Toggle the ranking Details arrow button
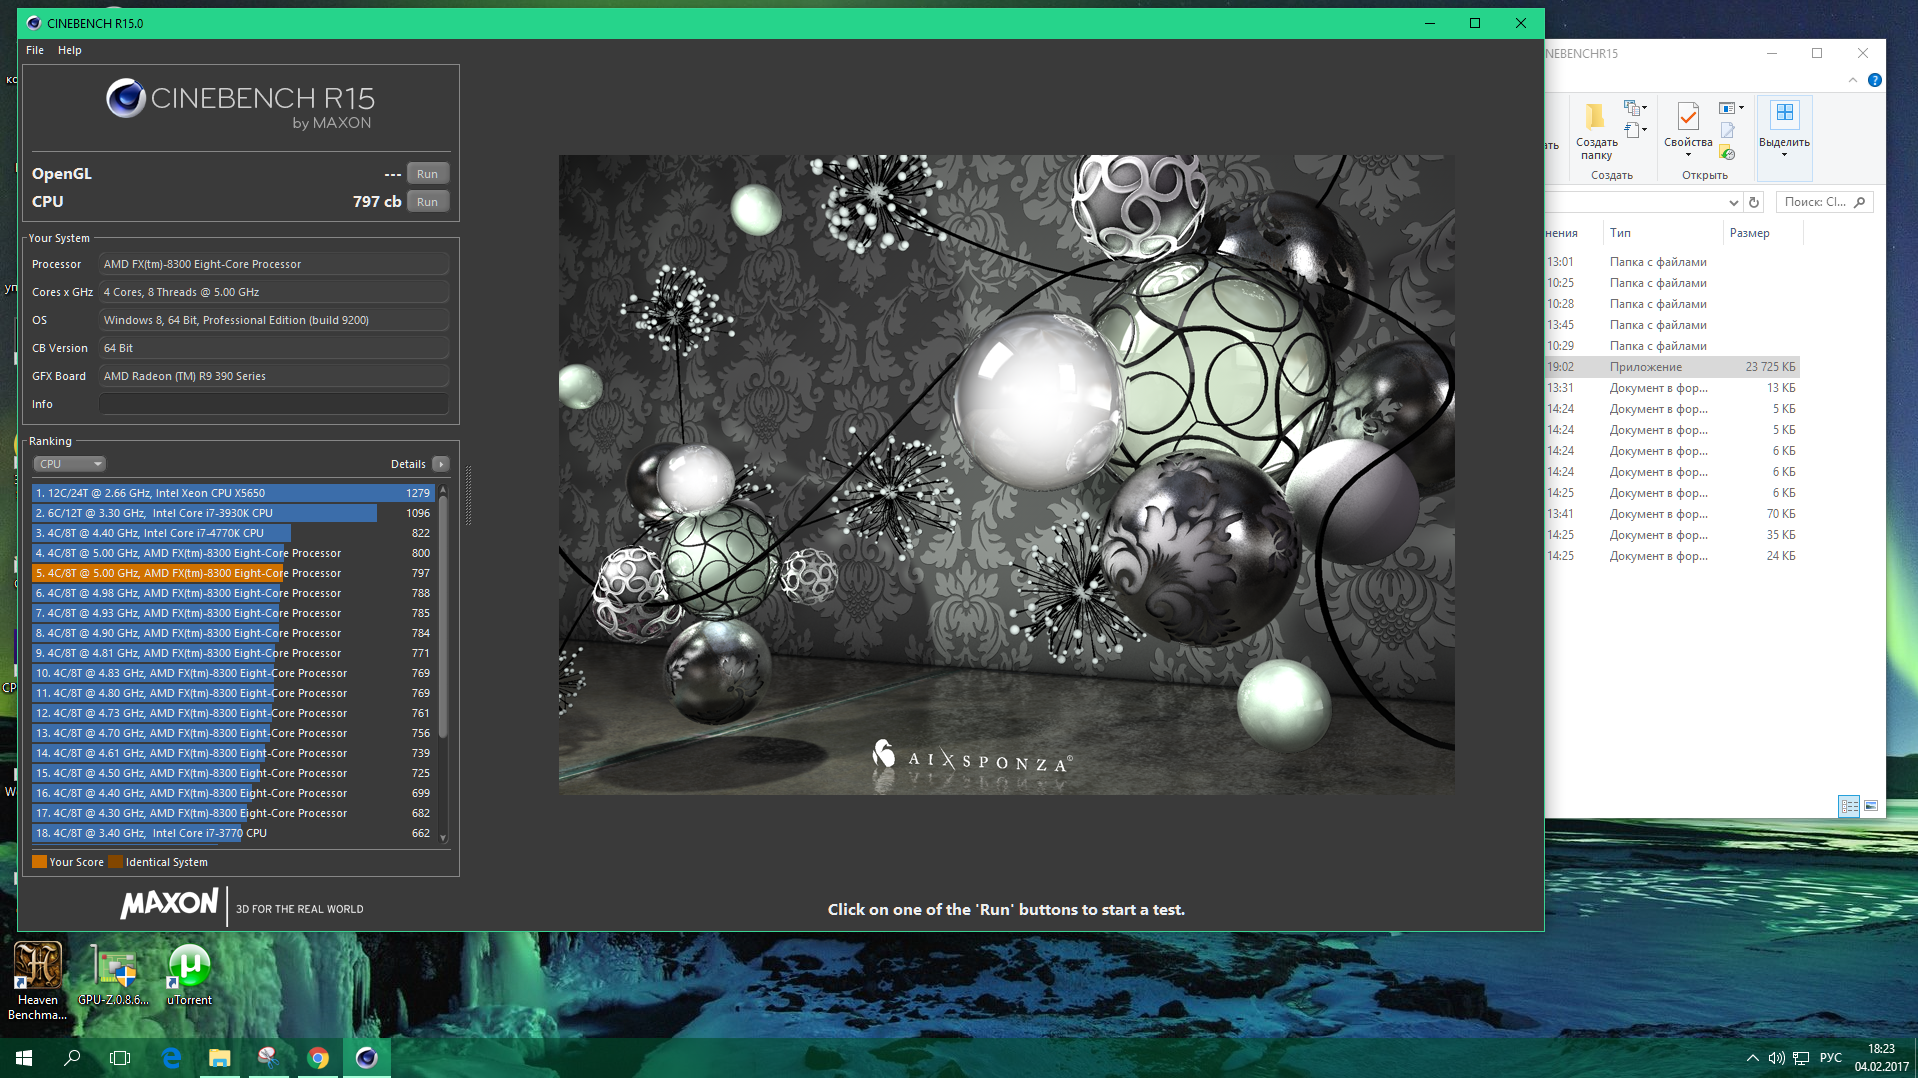The image size is (1918, 1078). point(441,464)
